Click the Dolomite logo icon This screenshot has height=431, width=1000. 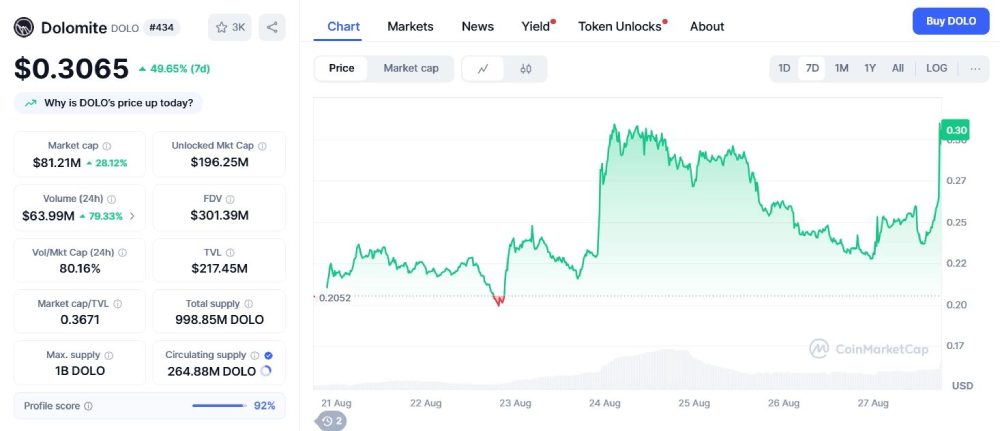pos(24,28)
